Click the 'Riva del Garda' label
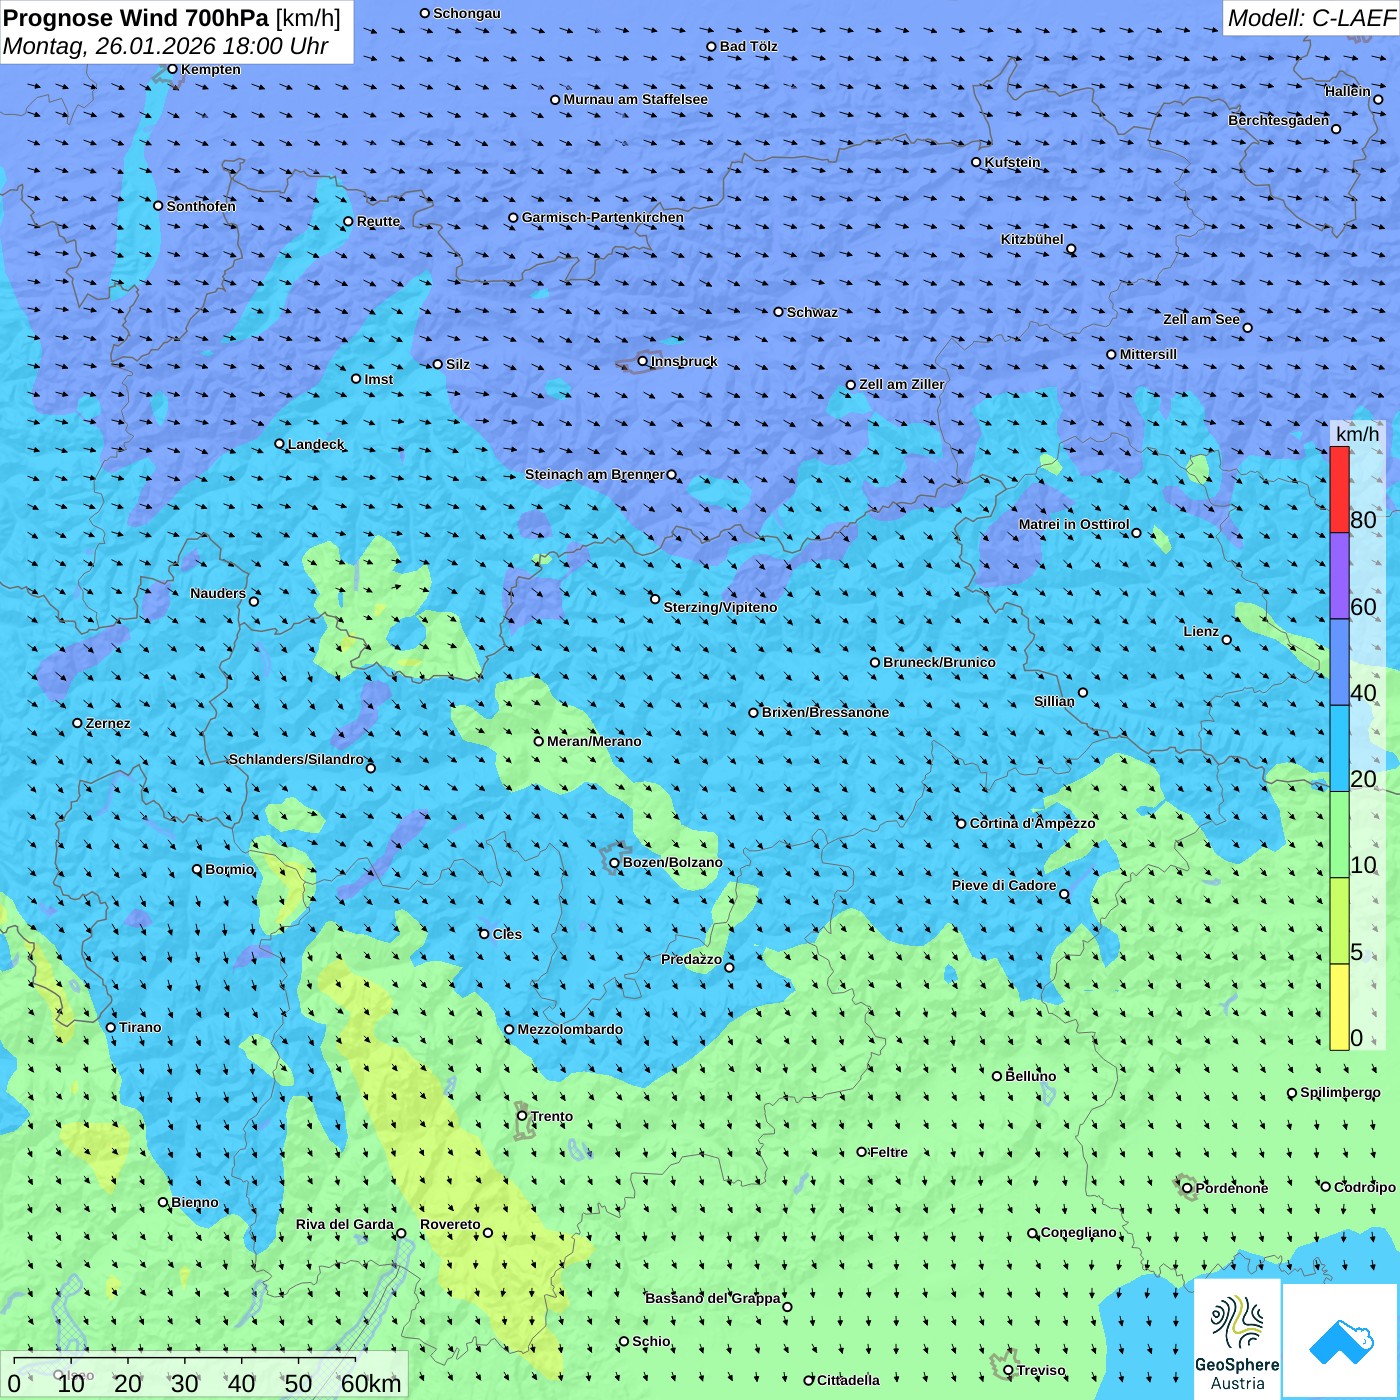 (345, 1224)
